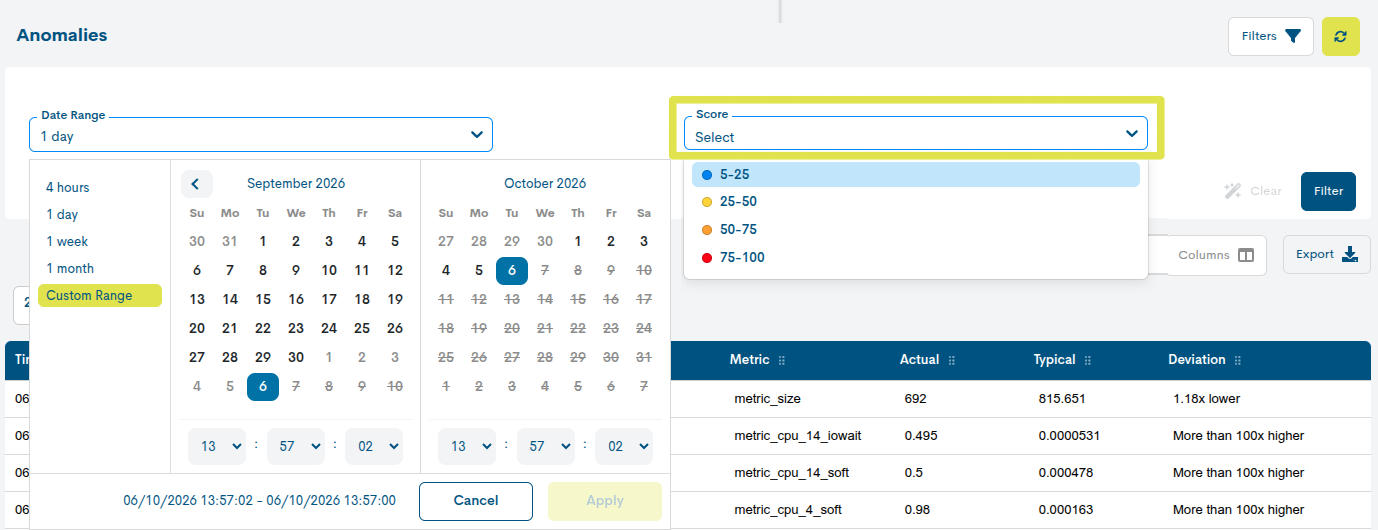Click drag handle icon beside Metric header

[x=782, y=360]
